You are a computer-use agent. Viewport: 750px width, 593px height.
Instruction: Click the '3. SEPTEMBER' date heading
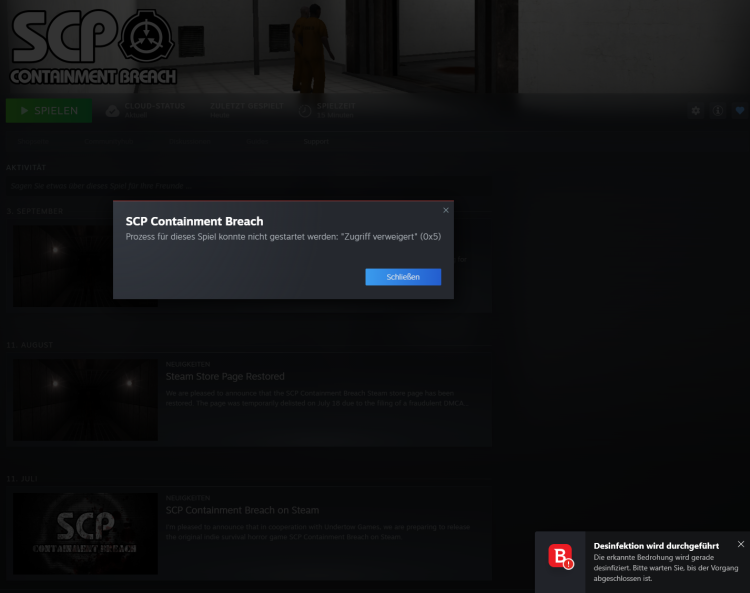pyautogui.click(x=34, y=211)
